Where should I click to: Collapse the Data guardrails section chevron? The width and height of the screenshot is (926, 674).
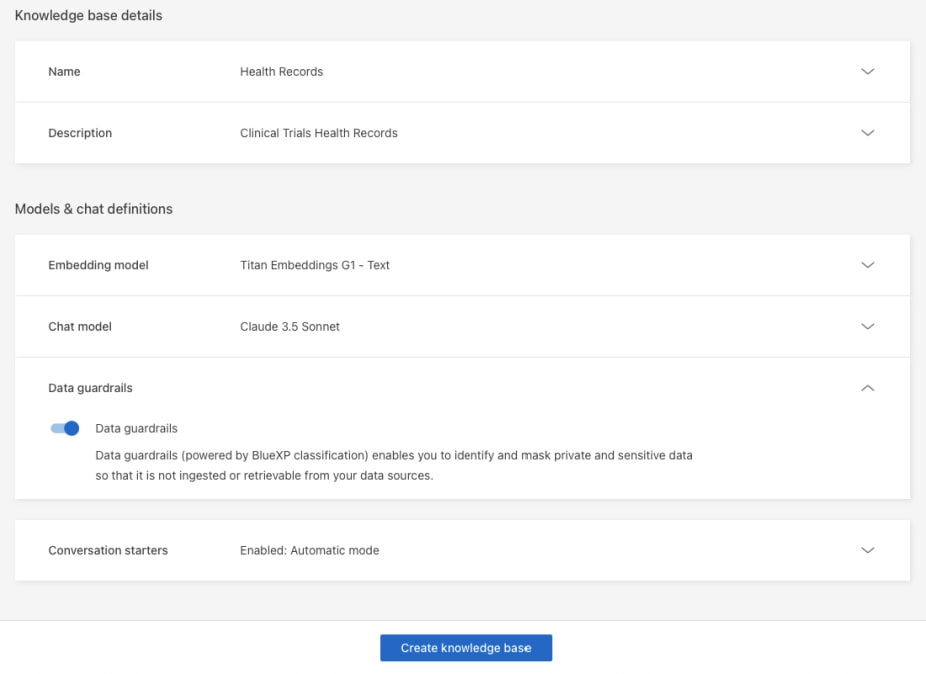(867, 388)
